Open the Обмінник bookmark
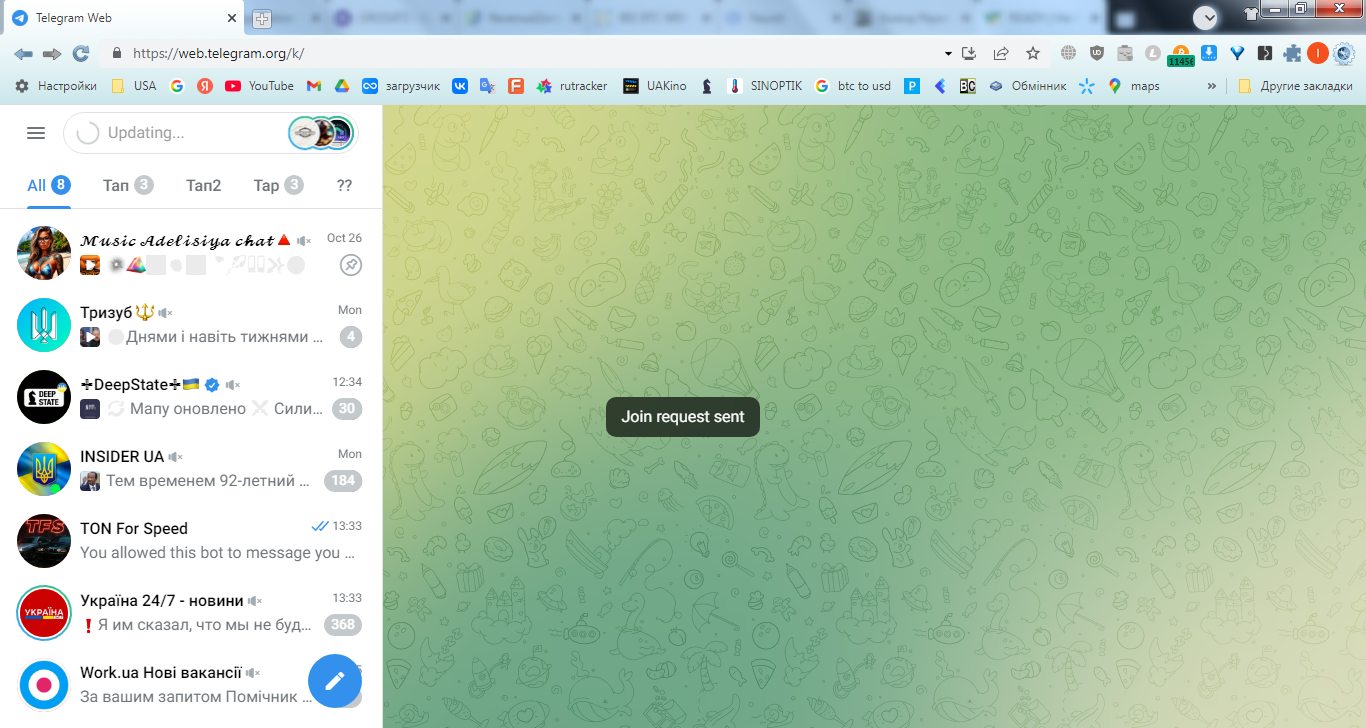Viewport: 1366px width, 728px height. [x=1027, y=86]
